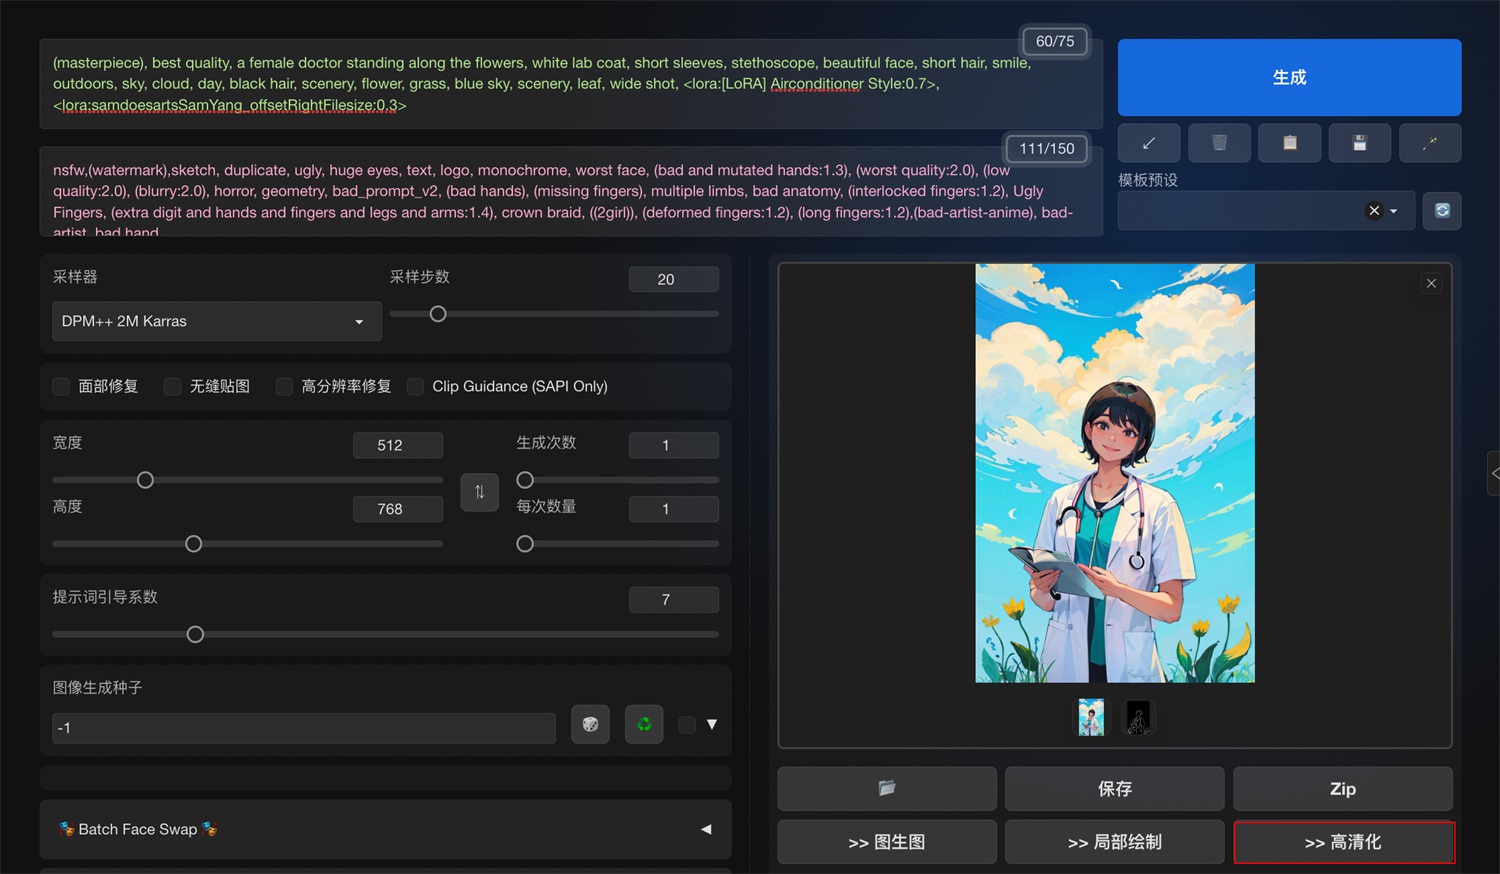
Task: Enable the 面部修复 checkbox
Action: [62, 387]
